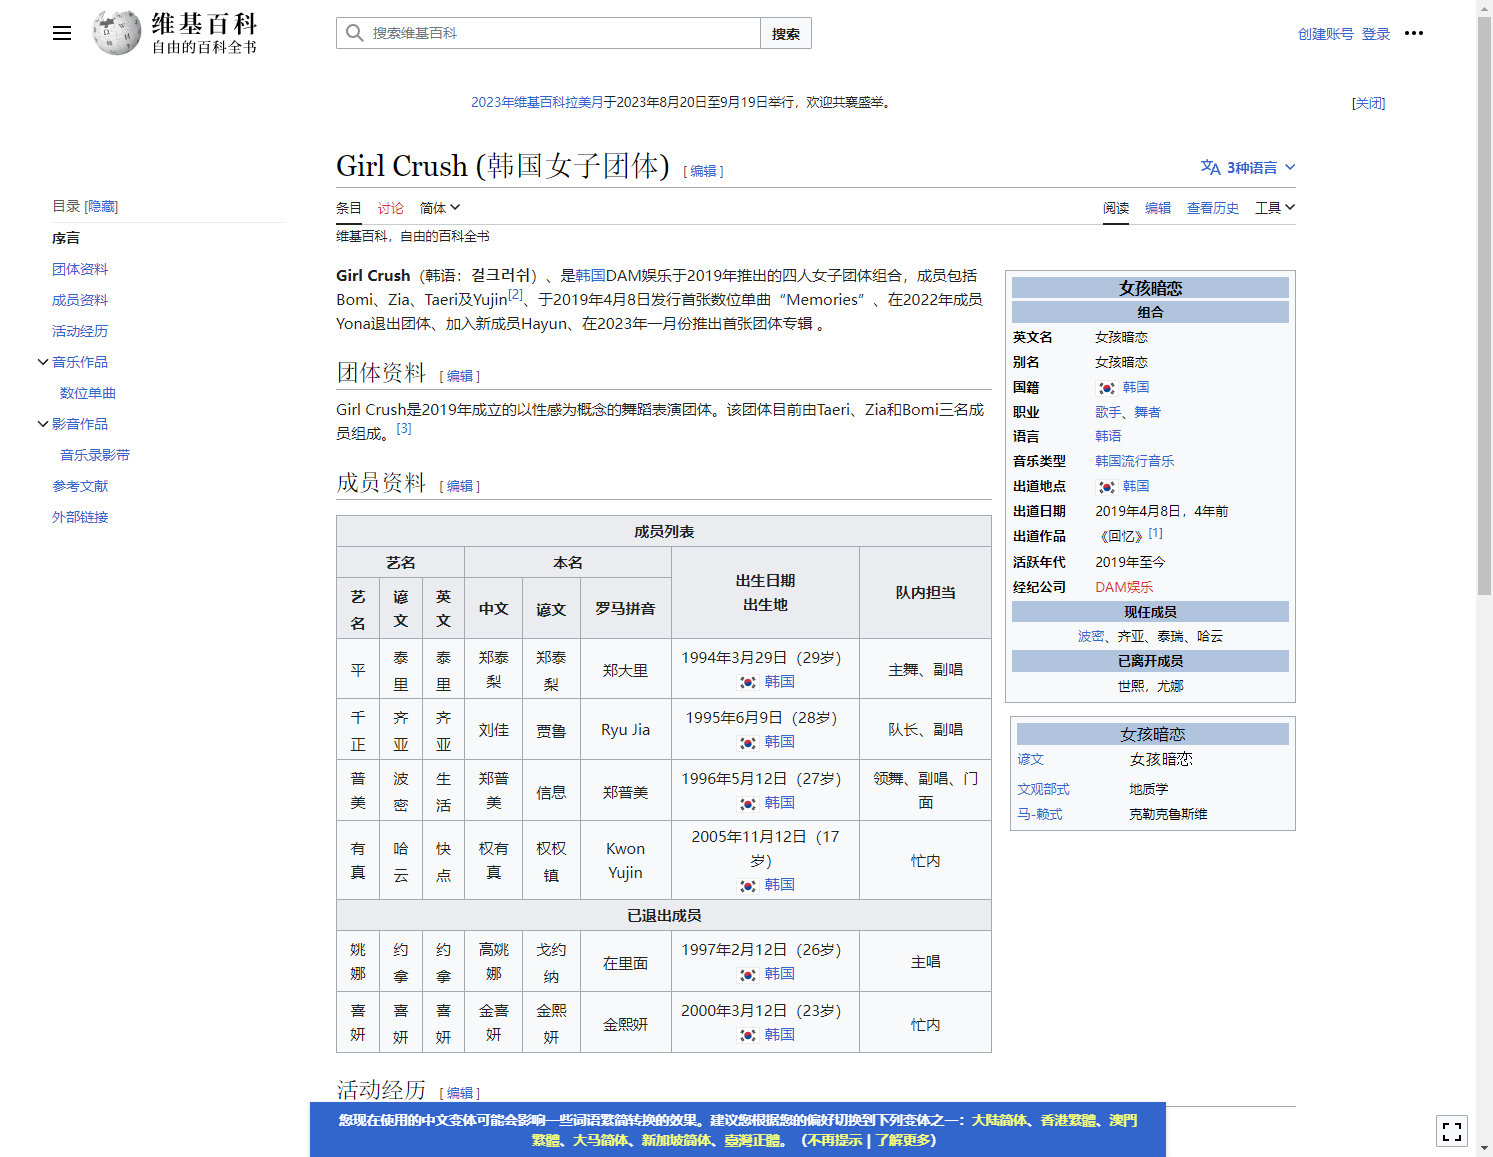The width and height of the screenshot is (1493, 1157).
Task: Toggle full-screen width icon
Action: pos(1452,1131)
